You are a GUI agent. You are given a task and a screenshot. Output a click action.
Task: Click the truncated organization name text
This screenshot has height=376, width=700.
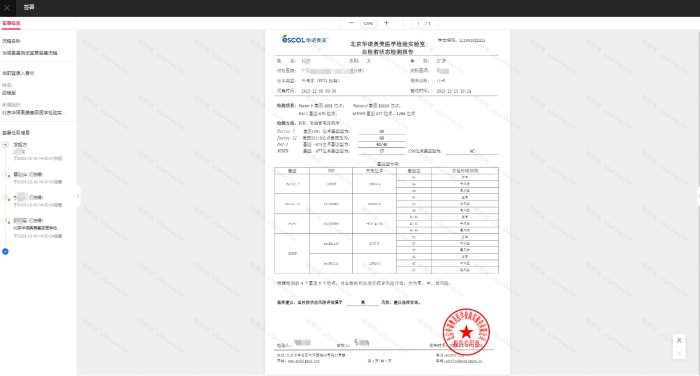(34, 113)
